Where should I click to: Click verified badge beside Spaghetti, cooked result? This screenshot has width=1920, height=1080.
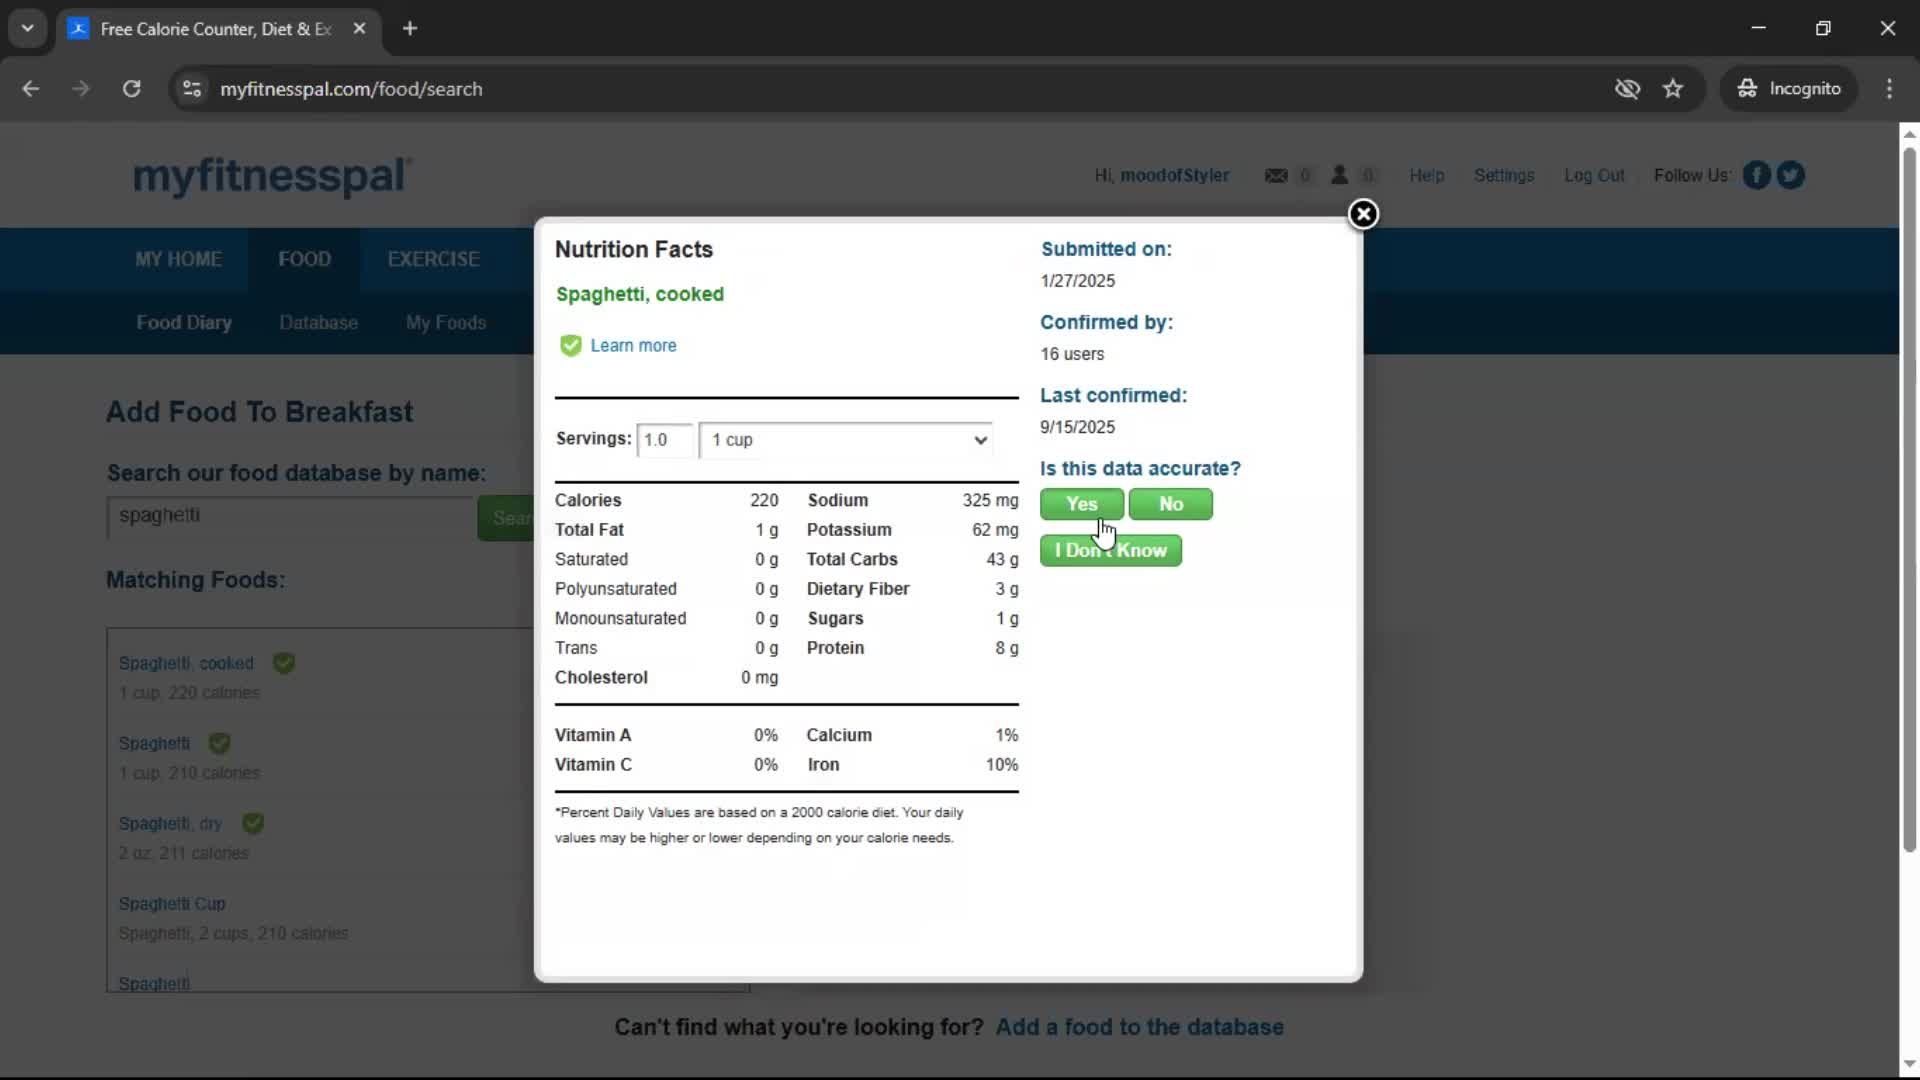[284, 663]
